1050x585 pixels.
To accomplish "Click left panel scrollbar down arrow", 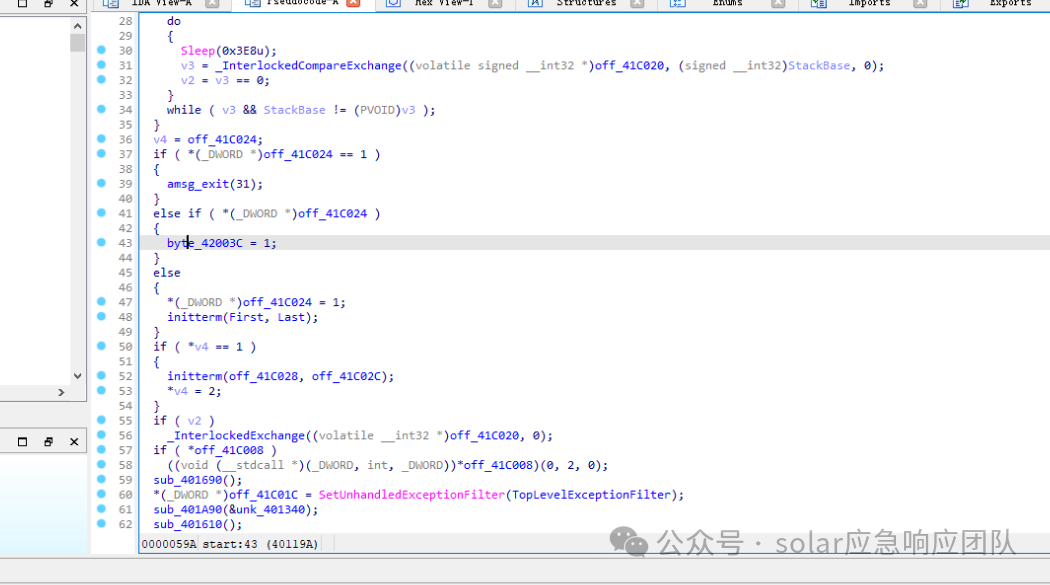I will point(78,376).
